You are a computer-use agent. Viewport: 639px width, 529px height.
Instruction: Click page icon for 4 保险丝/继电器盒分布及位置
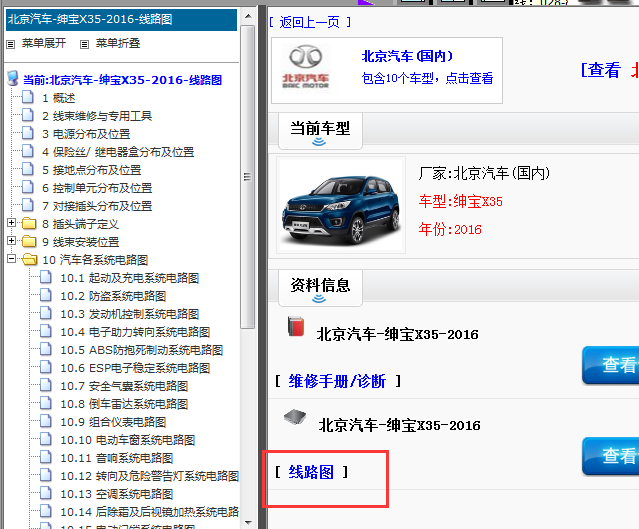click(28, 151)
